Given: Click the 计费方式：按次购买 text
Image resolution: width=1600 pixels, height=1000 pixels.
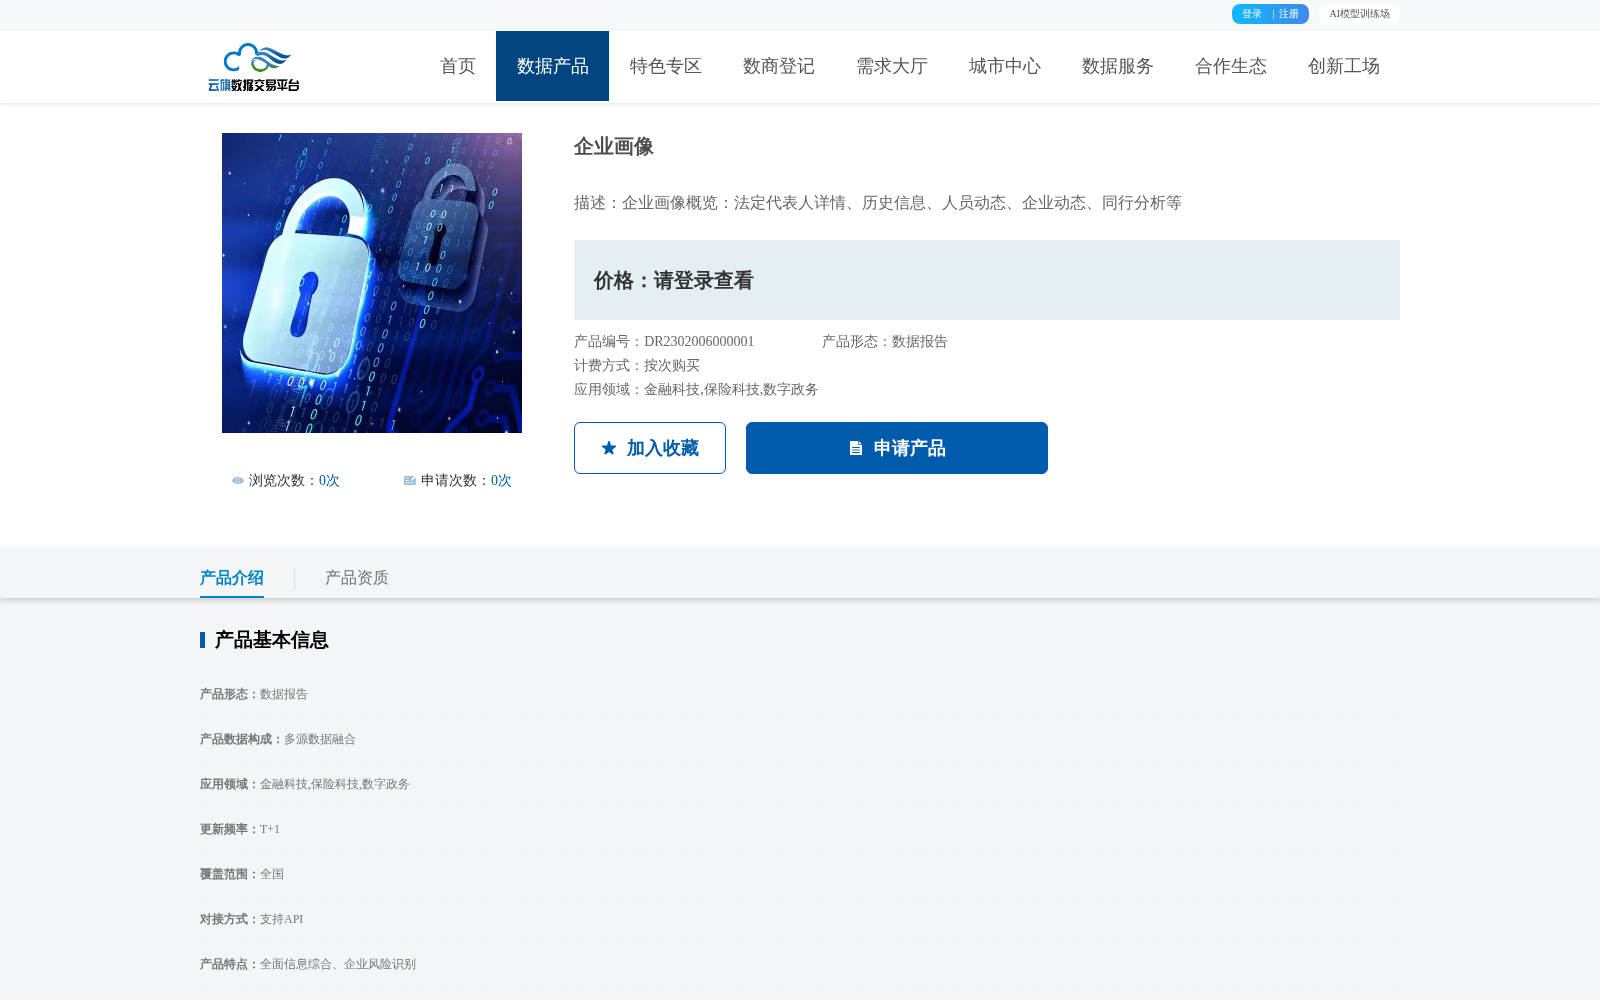Looking at the screenshot, I should pos(637,366).
